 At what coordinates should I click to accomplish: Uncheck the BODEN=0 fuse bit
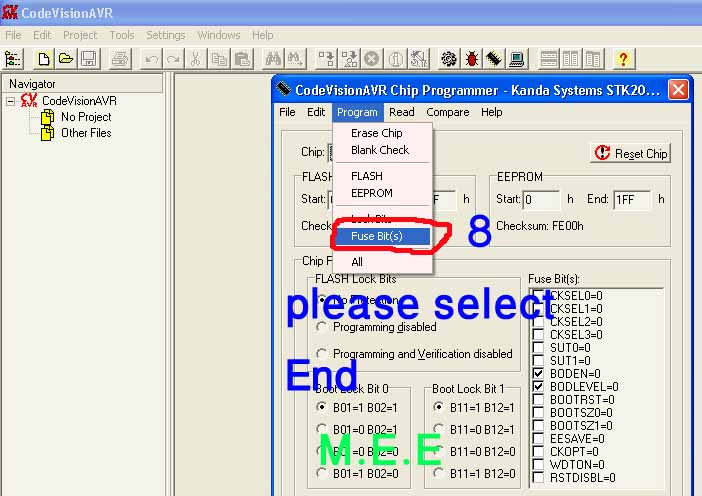tap(538, 373)
